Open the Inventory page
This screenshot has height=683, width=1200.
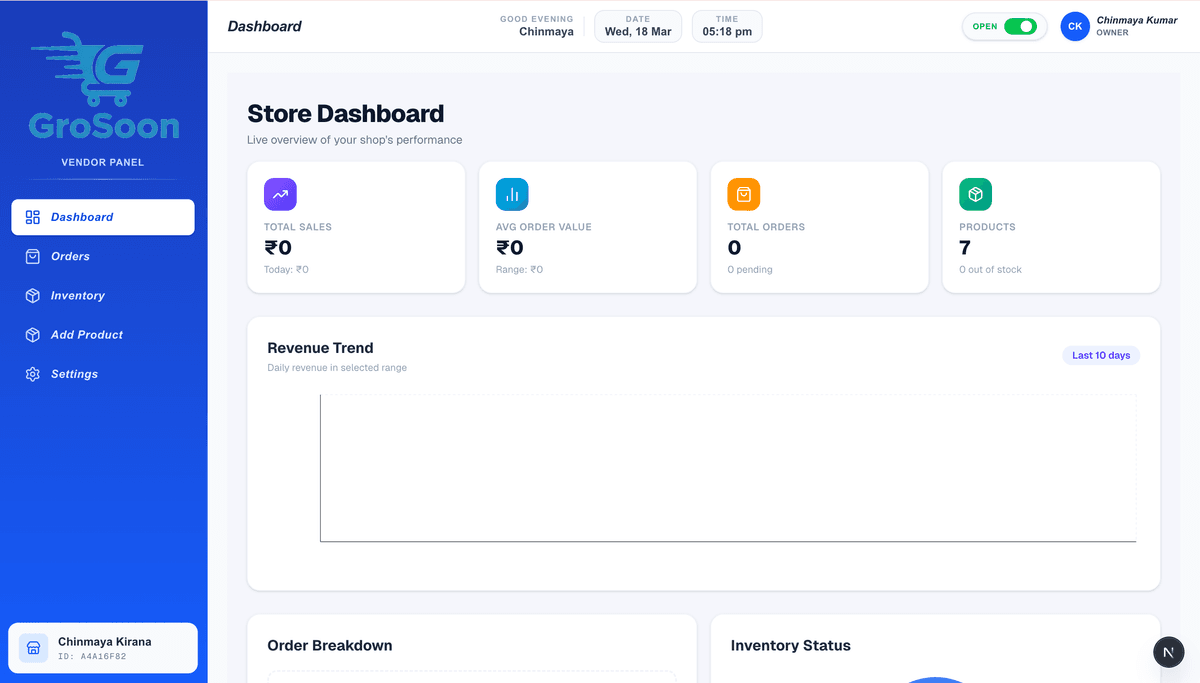103,296
